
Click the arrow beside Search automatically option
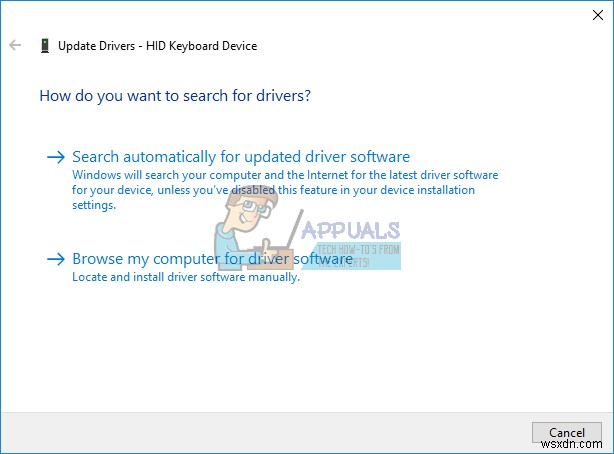point(56,157)
